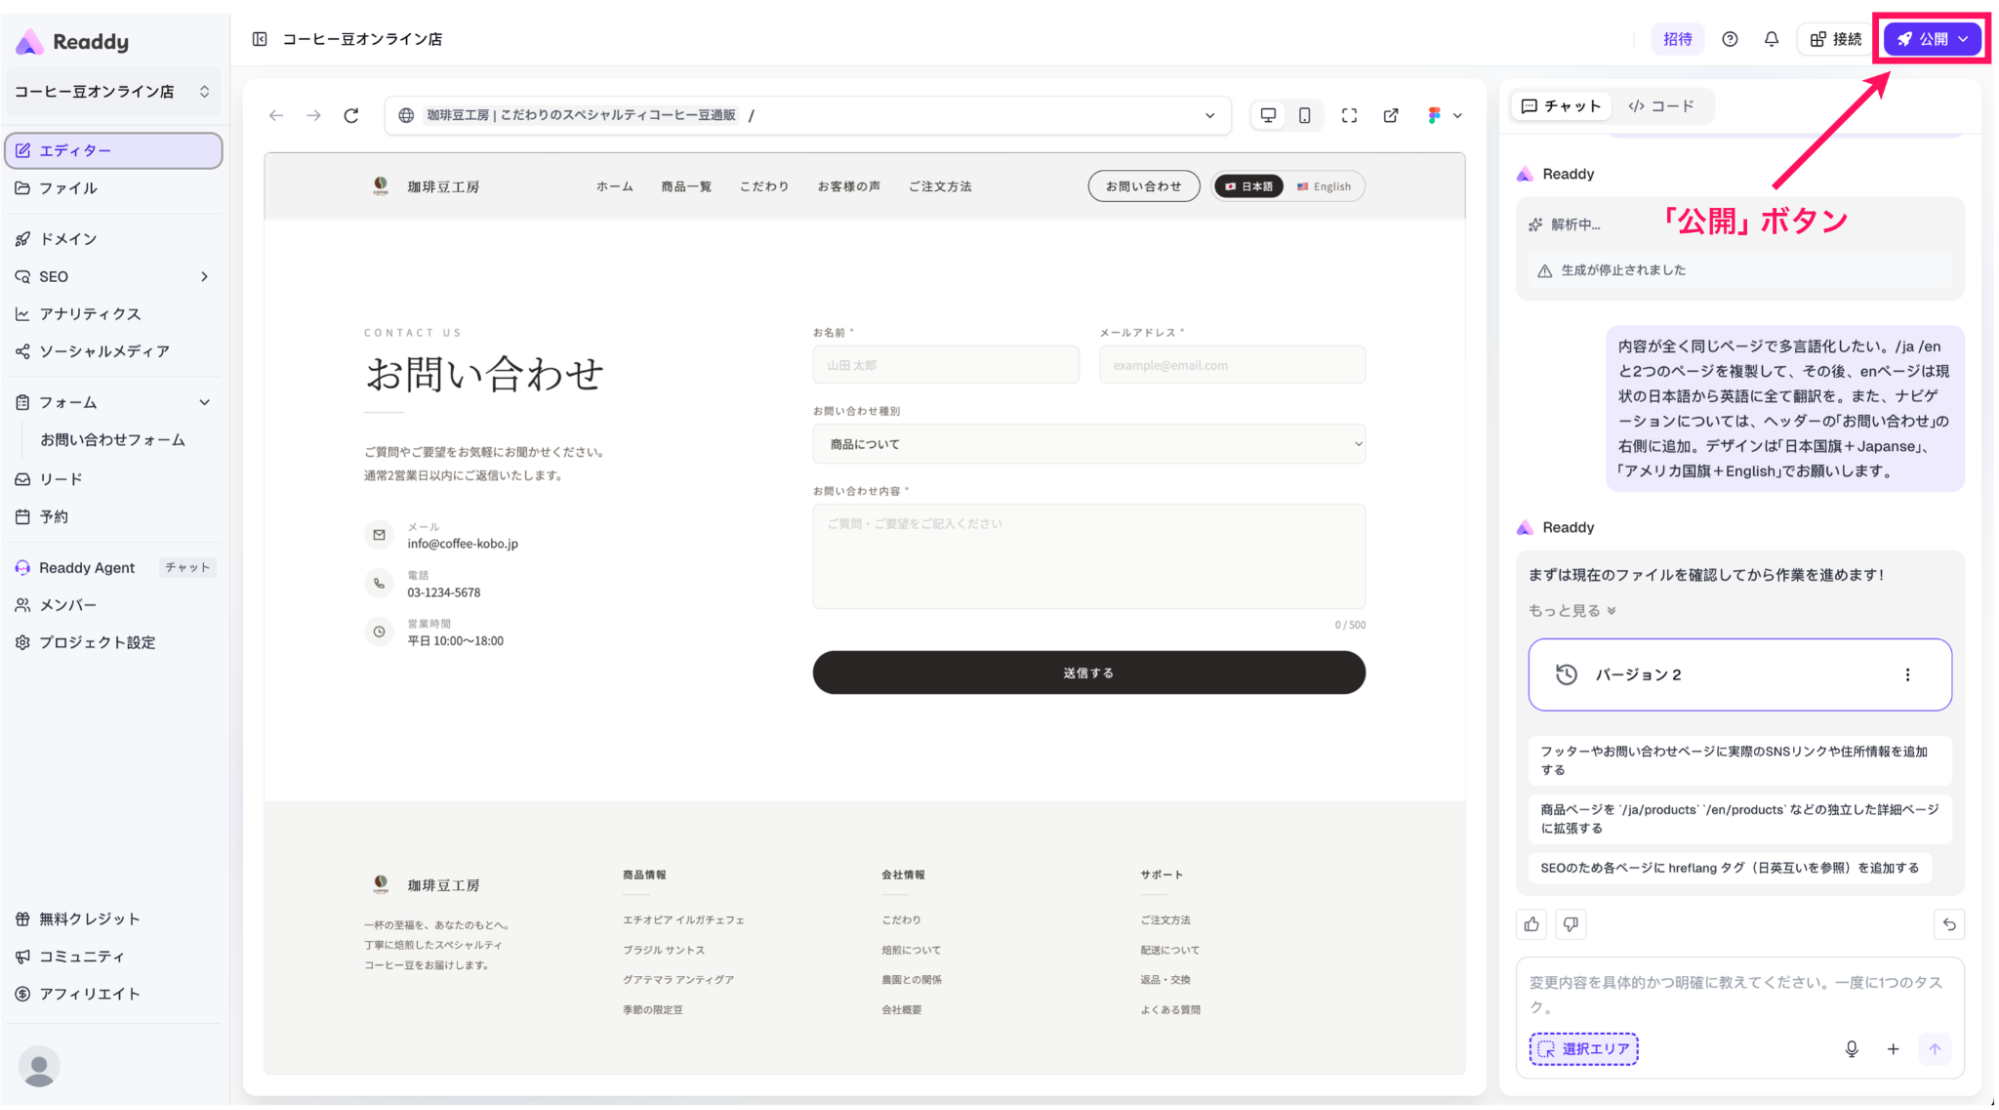
Task: Select hreflang タグ suggestion chip
Action: 1729,868
